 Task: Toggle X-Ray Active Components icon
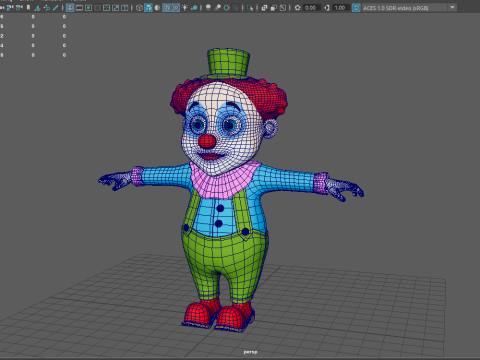tap(274, 8)
